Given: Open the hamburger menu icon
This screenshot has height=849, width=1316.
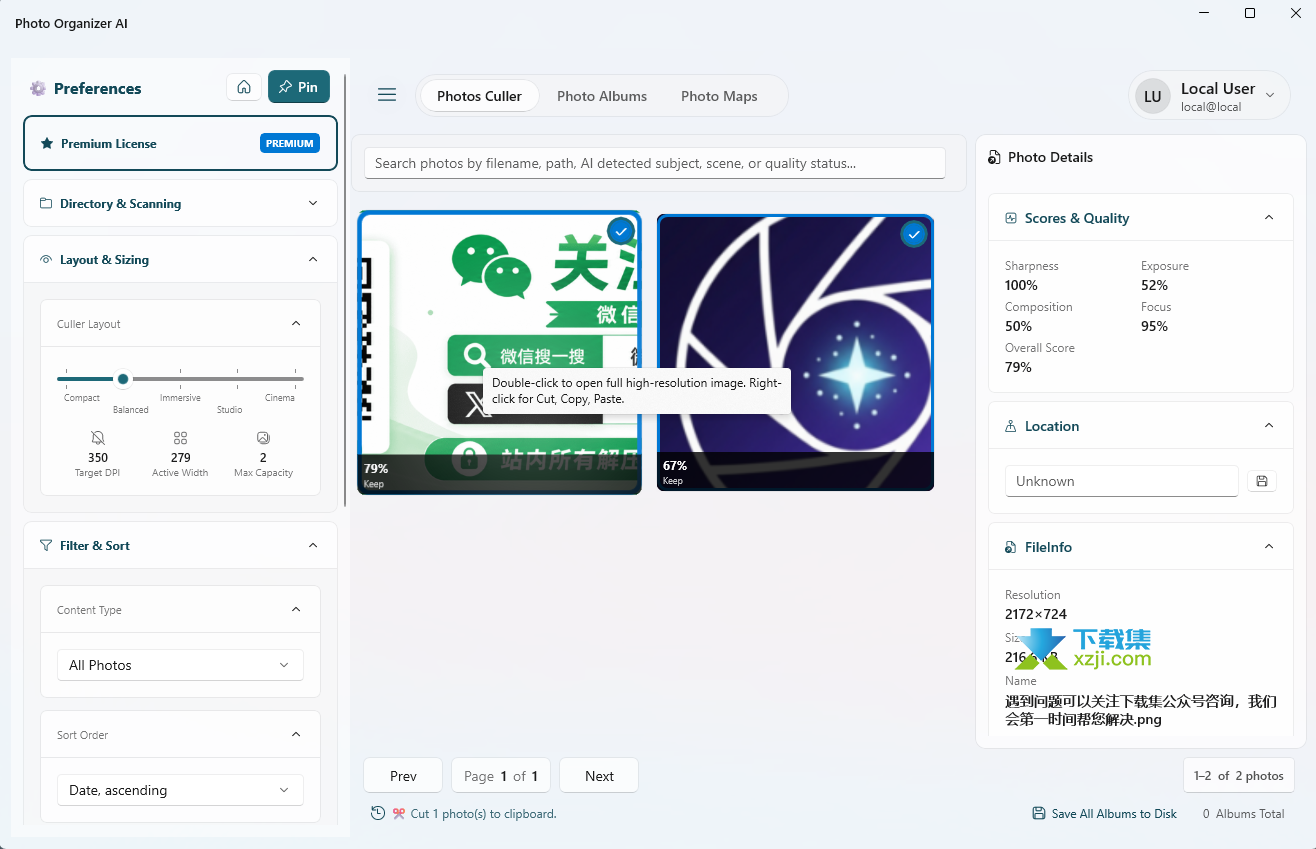Looking at the screenshot, I should click(387, 95).
